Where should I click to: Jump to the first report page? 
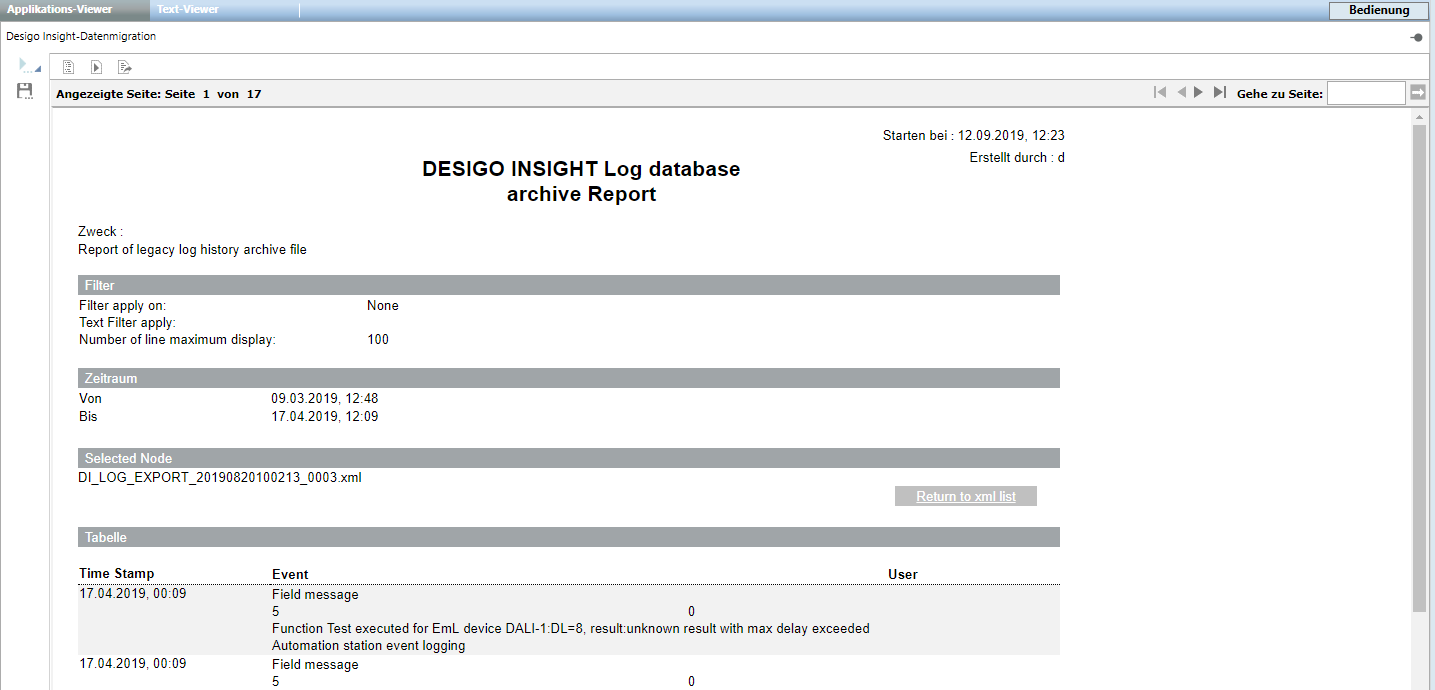coord(1160,93)
